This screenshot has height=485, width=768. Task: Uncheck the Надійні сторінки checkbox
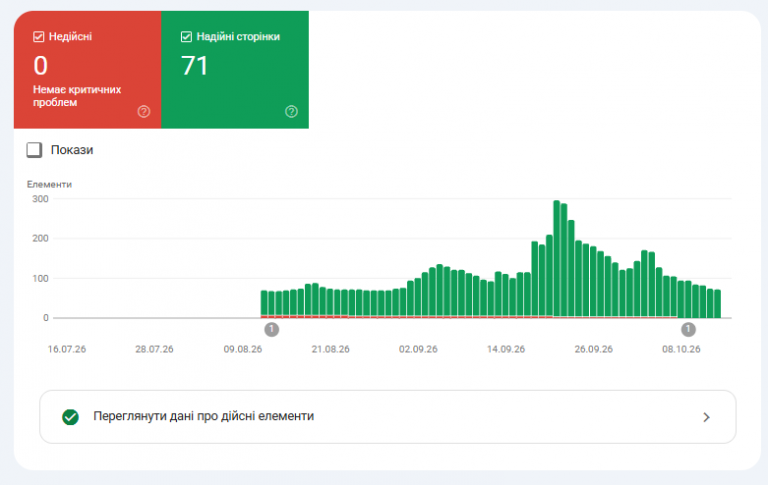186,37
